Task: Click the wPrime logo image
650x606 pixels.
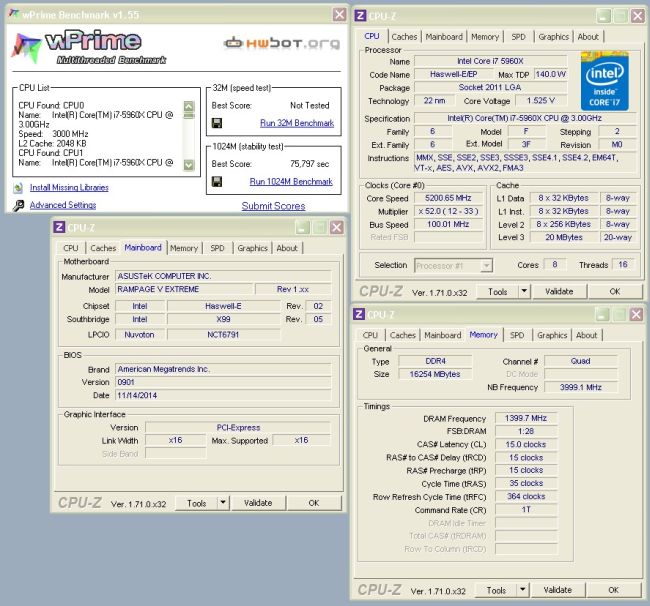Action: click(x=89, y=47)
